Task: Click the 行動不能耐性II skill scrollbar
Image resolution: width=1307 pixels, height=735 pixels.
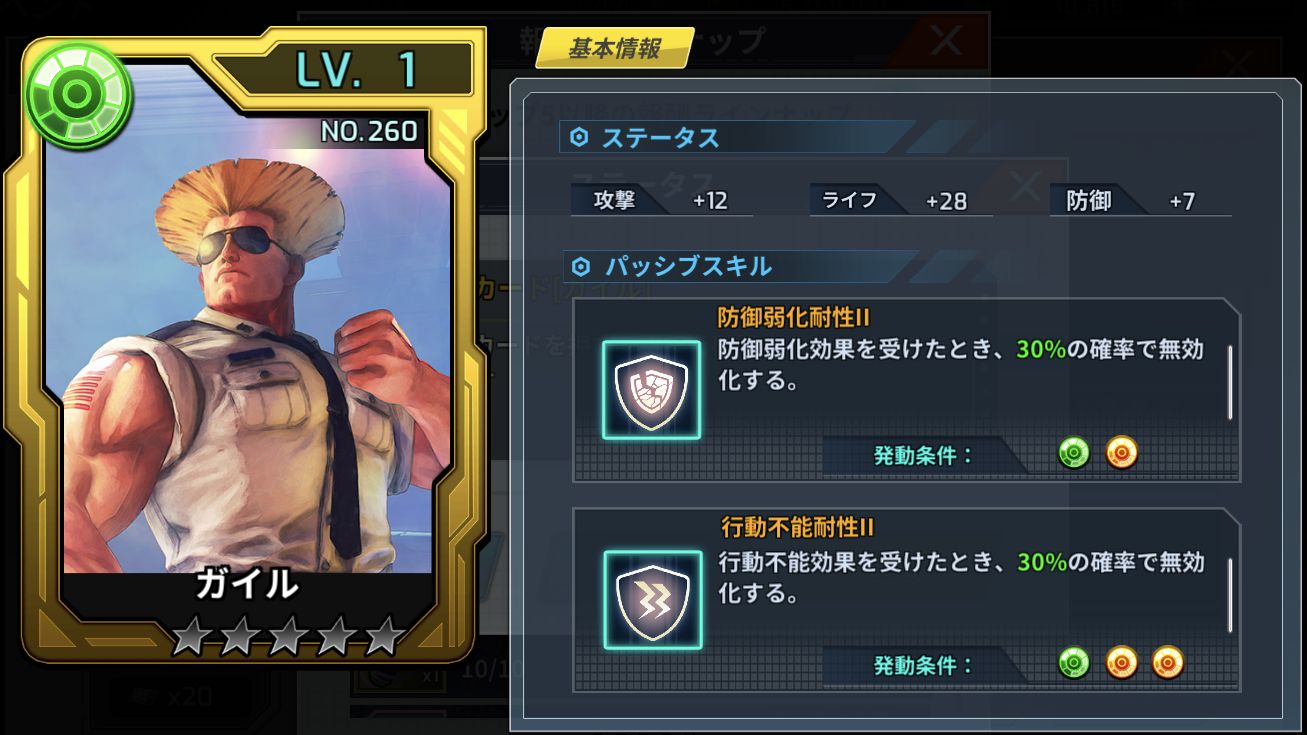Action: [x=1230, y=594]
